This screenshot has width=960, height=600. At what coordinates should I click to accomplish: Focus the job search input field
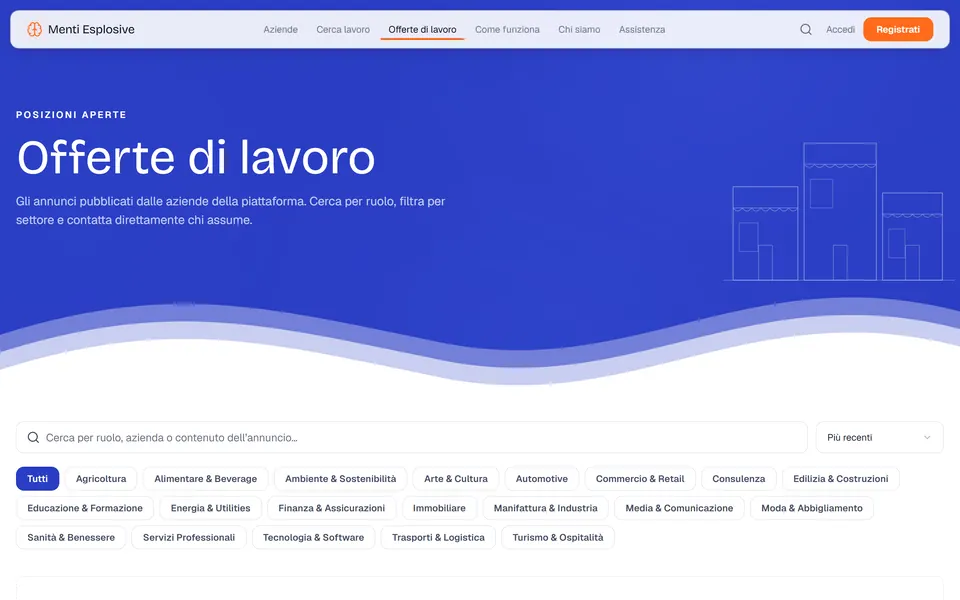411,437
